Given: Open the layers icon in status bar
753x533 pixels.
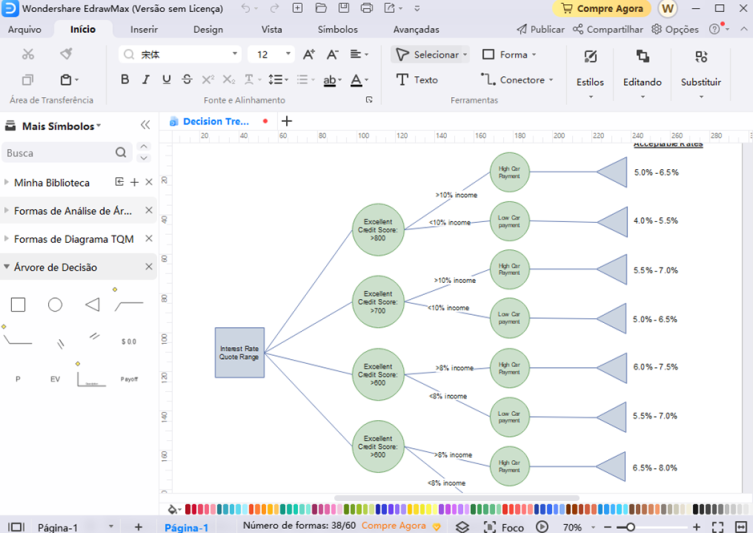Looking at the screenshot, I should click(x=462, y=526).
